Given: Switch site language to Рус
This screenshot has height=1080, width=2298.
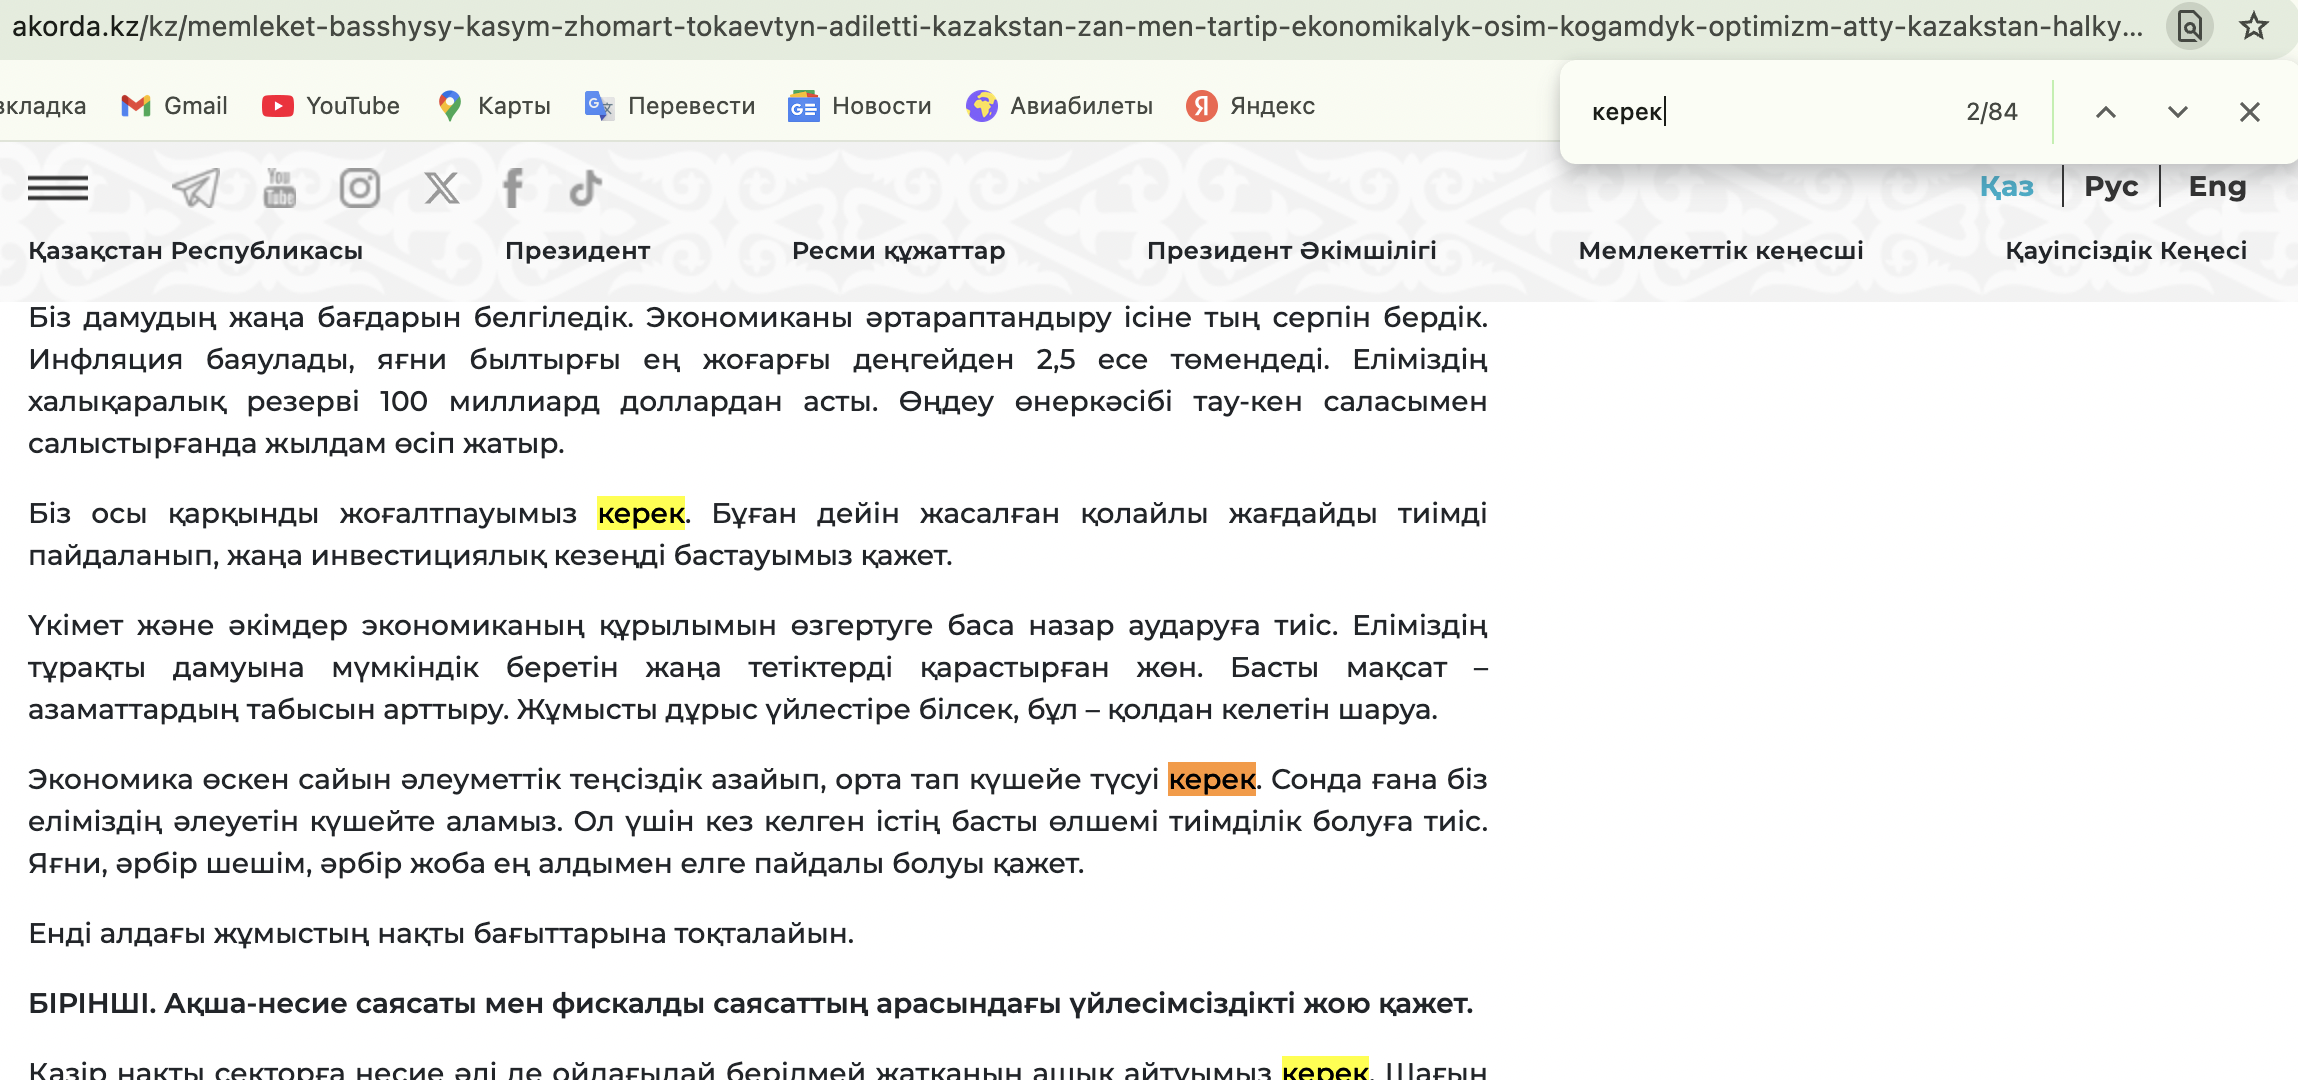Looking at the screenshot, I should pyautogui.click(x=2111, y=186).
